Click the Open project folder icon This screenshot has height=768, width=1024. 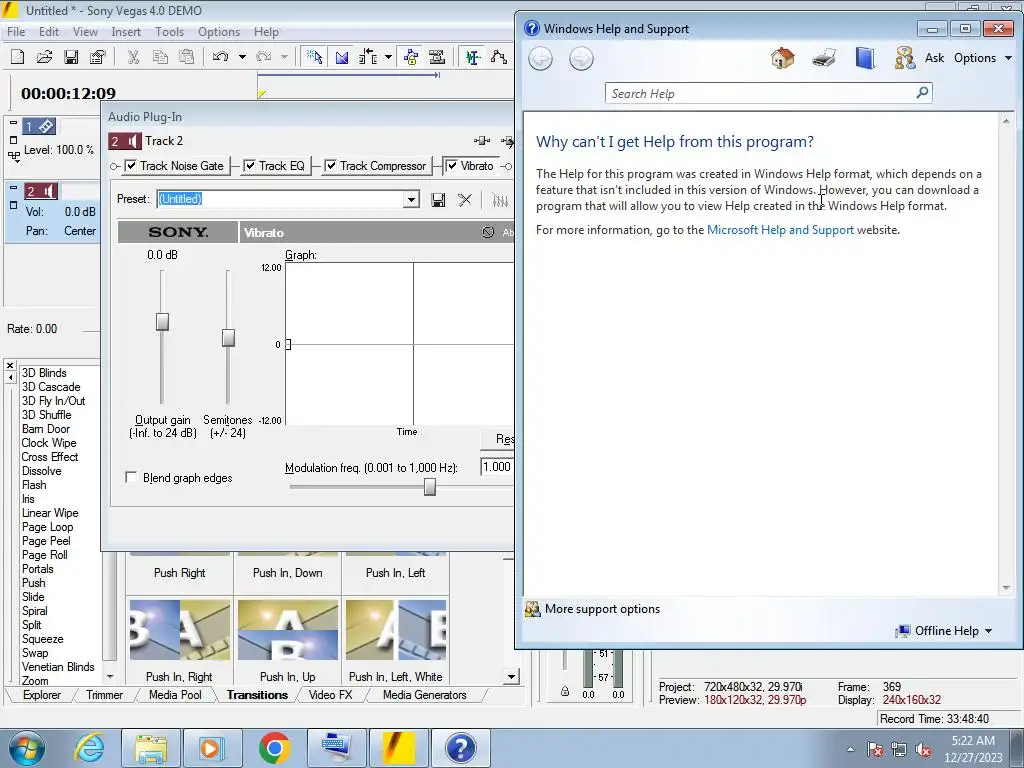point(44,57)
